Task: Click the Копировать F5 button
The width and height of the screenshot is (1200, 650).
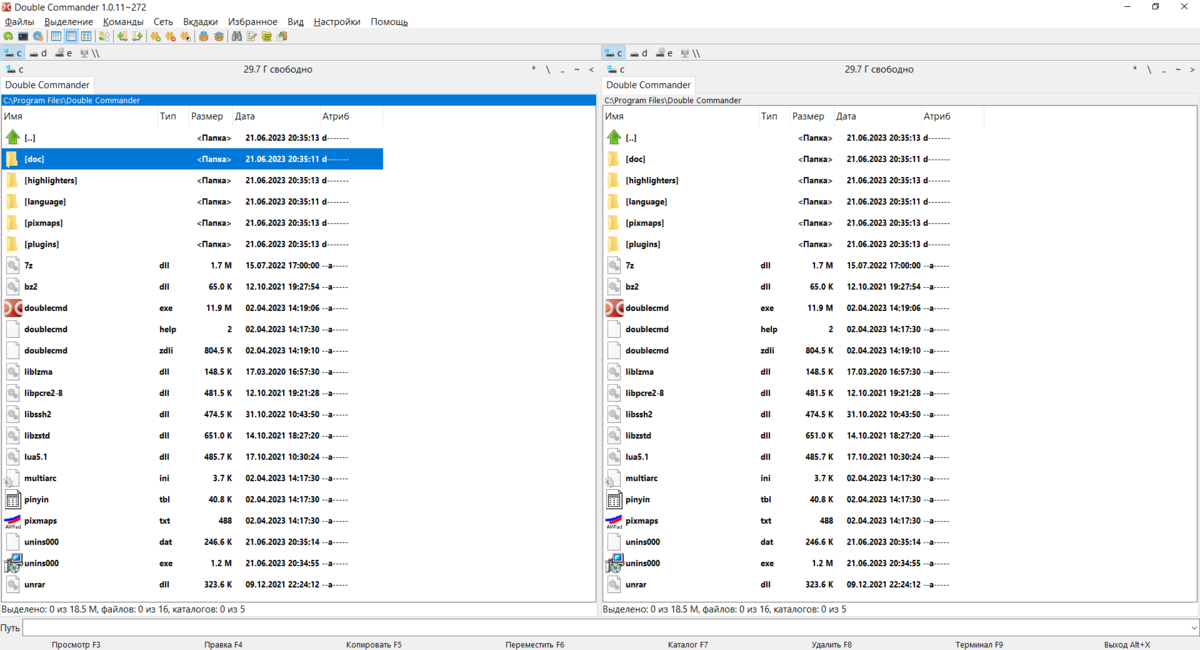Action: pyautogui.click(x=374, y=644)
